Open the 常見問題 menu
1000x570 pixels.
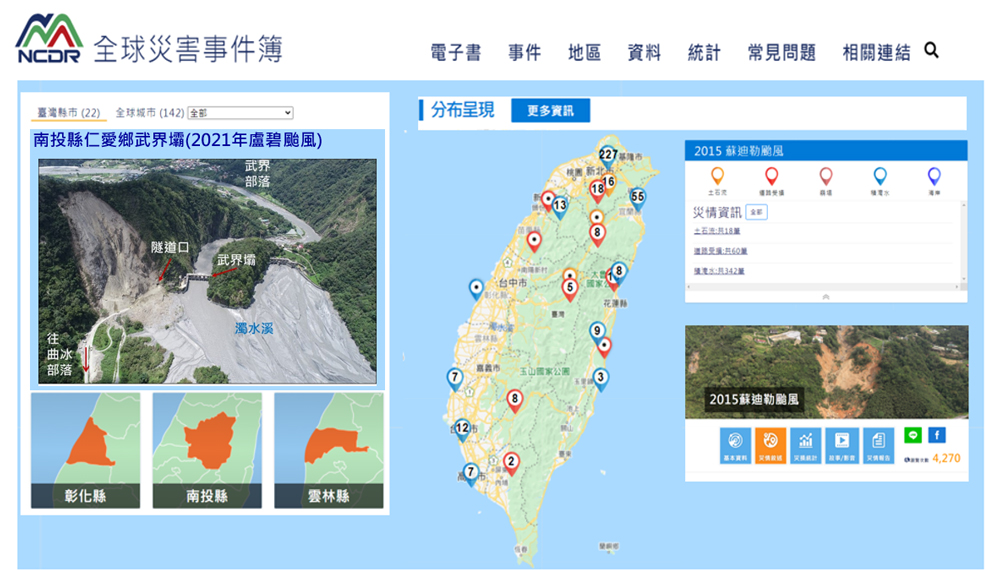tap(782, 52)
